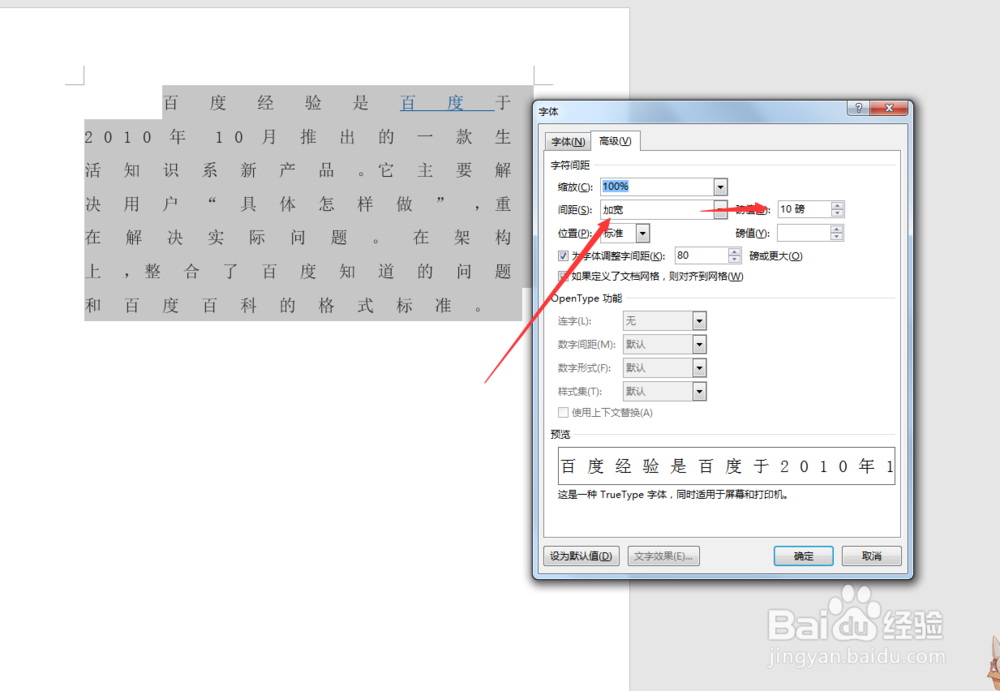This screenshot has height=691, width=1000.
Task: Toggle 使用上下文替换(A) checkbox
Action: (x=563, y=413)
